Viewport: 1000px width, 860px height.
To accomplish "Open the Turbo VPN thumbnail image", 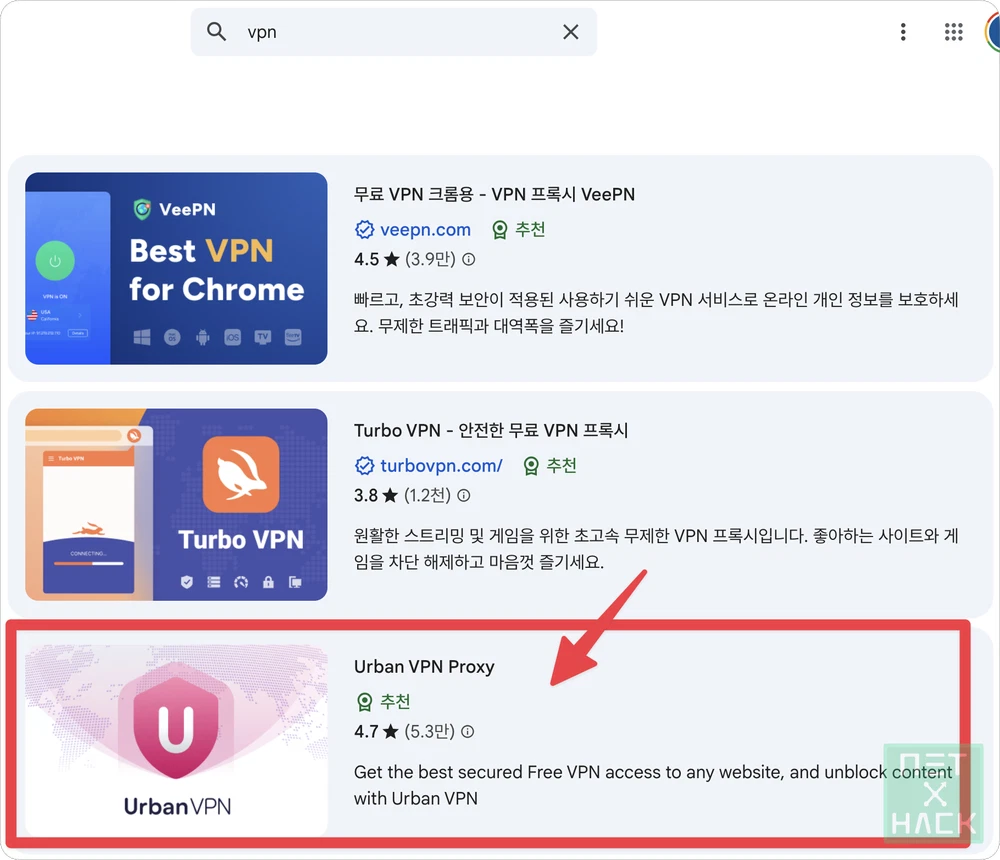I will pos(176,505).
